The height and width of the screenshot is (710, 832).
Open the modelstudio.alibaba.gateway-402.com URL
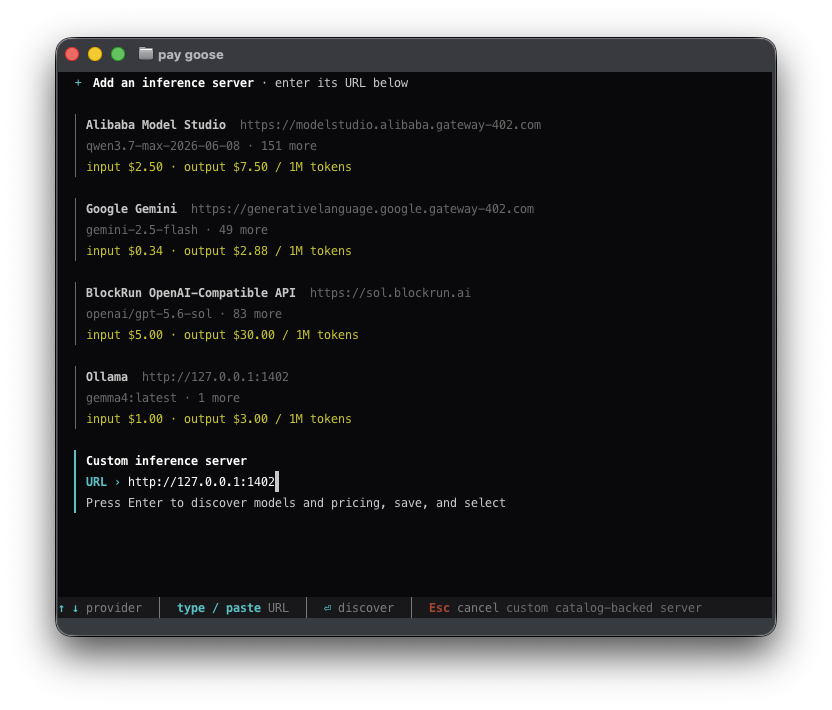[390, 125]
